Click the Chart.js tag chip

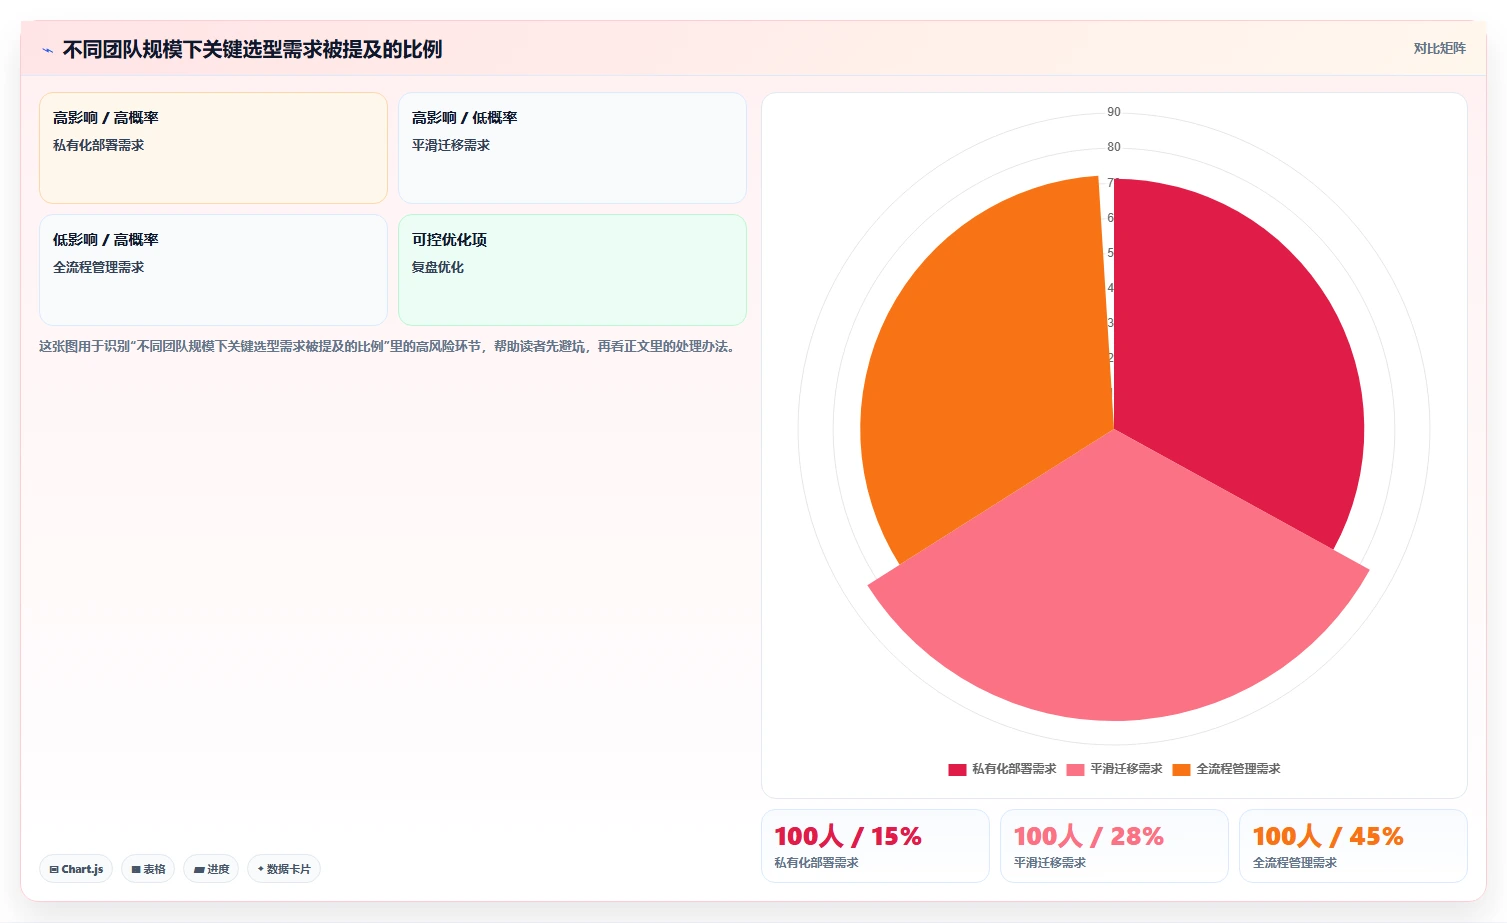coord(76,869)
